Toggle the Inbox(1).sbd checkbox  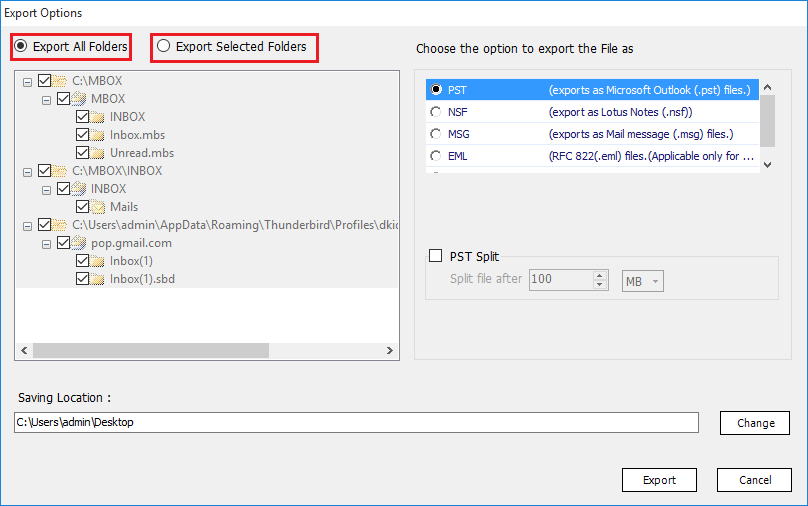tap(82, 279)
